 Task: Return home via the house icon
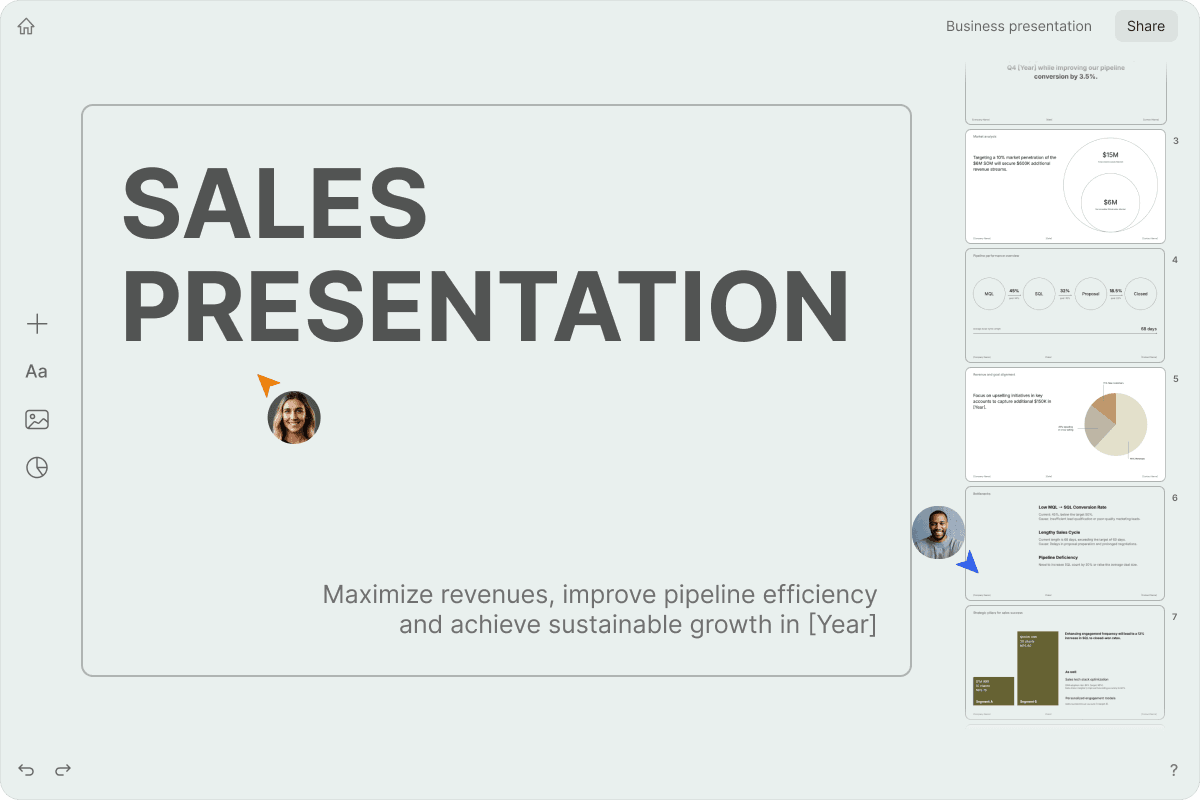pyautogui.click(x=25, y=26)
